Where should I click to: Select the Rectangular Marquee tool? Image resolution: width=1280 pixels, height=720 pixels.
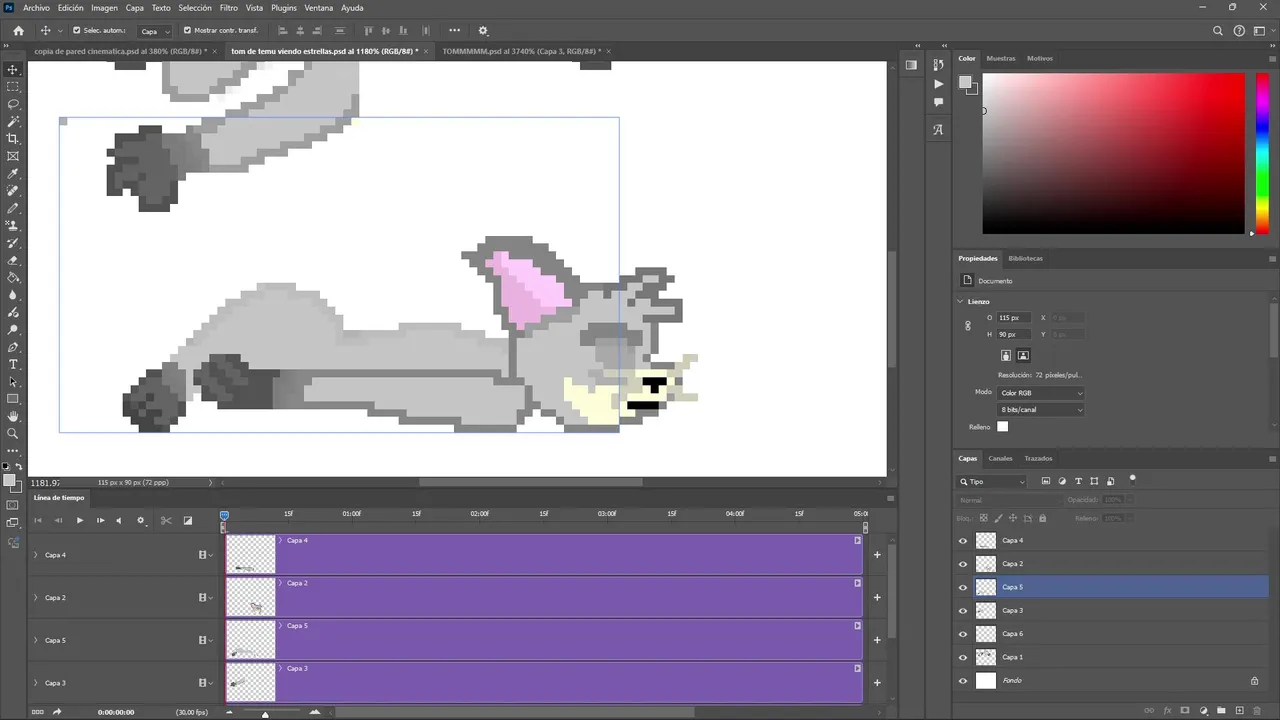click(13, 87)
